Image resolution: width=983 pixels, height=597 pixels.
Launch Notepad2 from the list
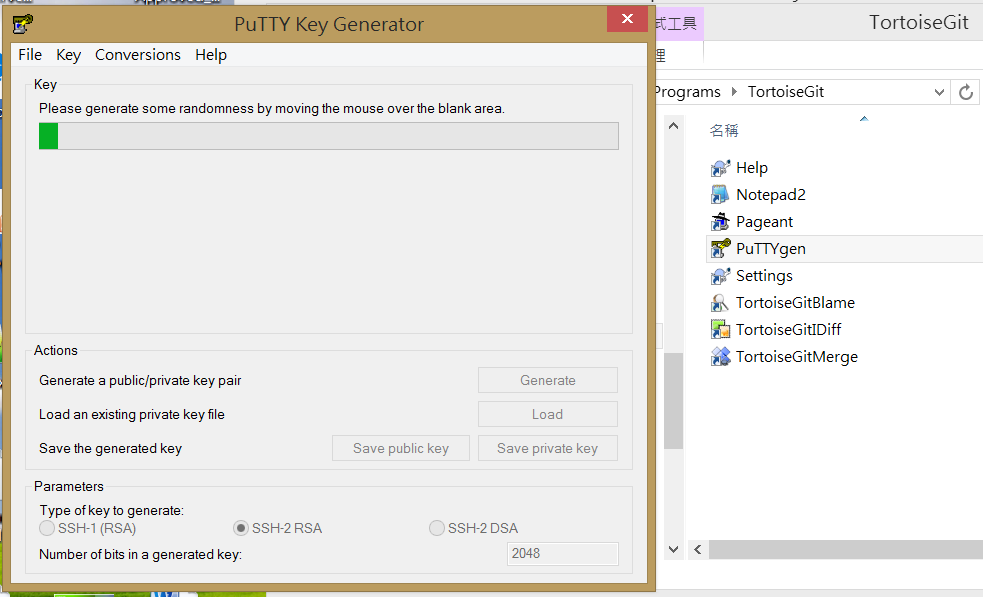pos(770,194)
